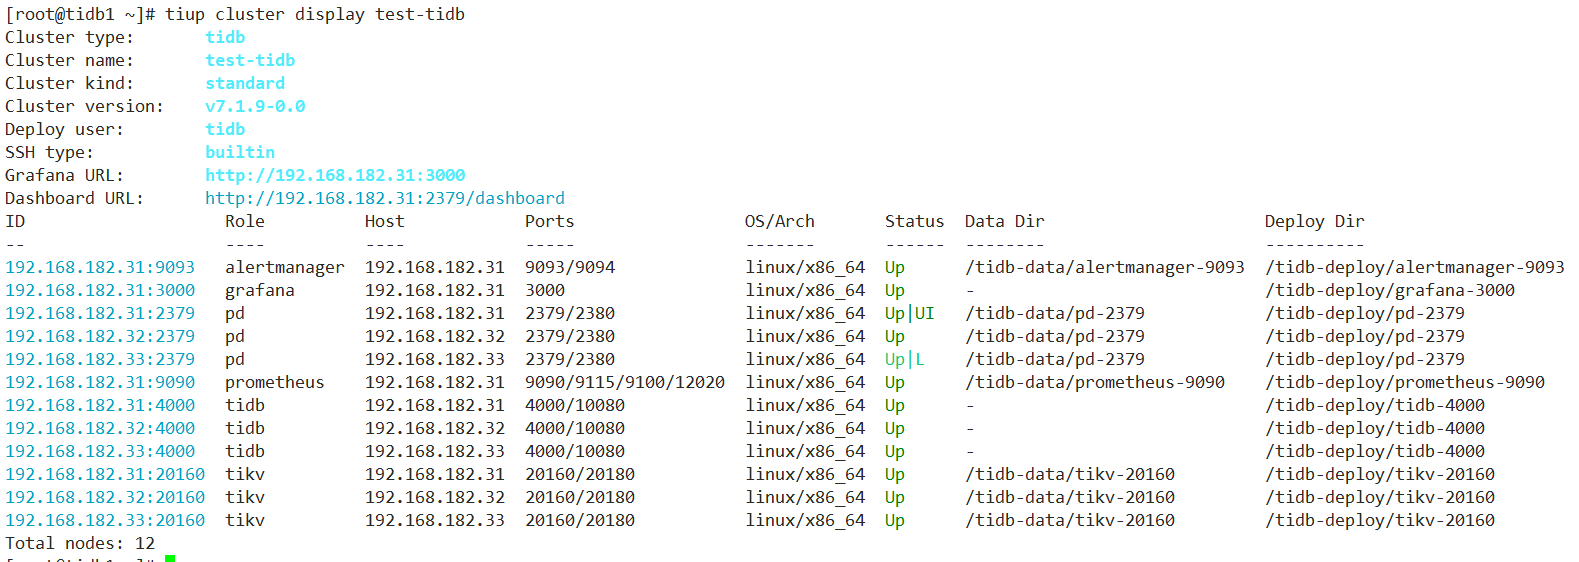Click the Deploy Dir column header
Viewport: 1579px width, 562px height.
pos(1315,222)
